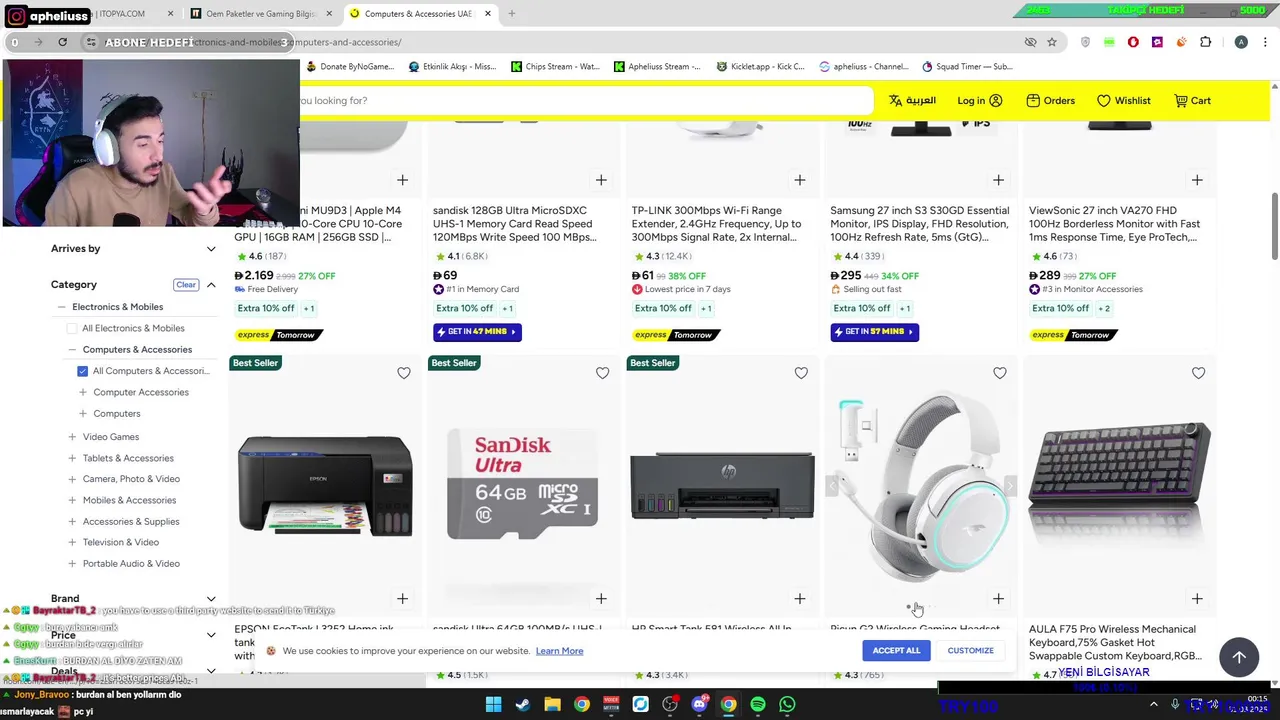
Task: Bookmark this page with the star icon
Action: pyautogui.click(x=1052, y=42)
